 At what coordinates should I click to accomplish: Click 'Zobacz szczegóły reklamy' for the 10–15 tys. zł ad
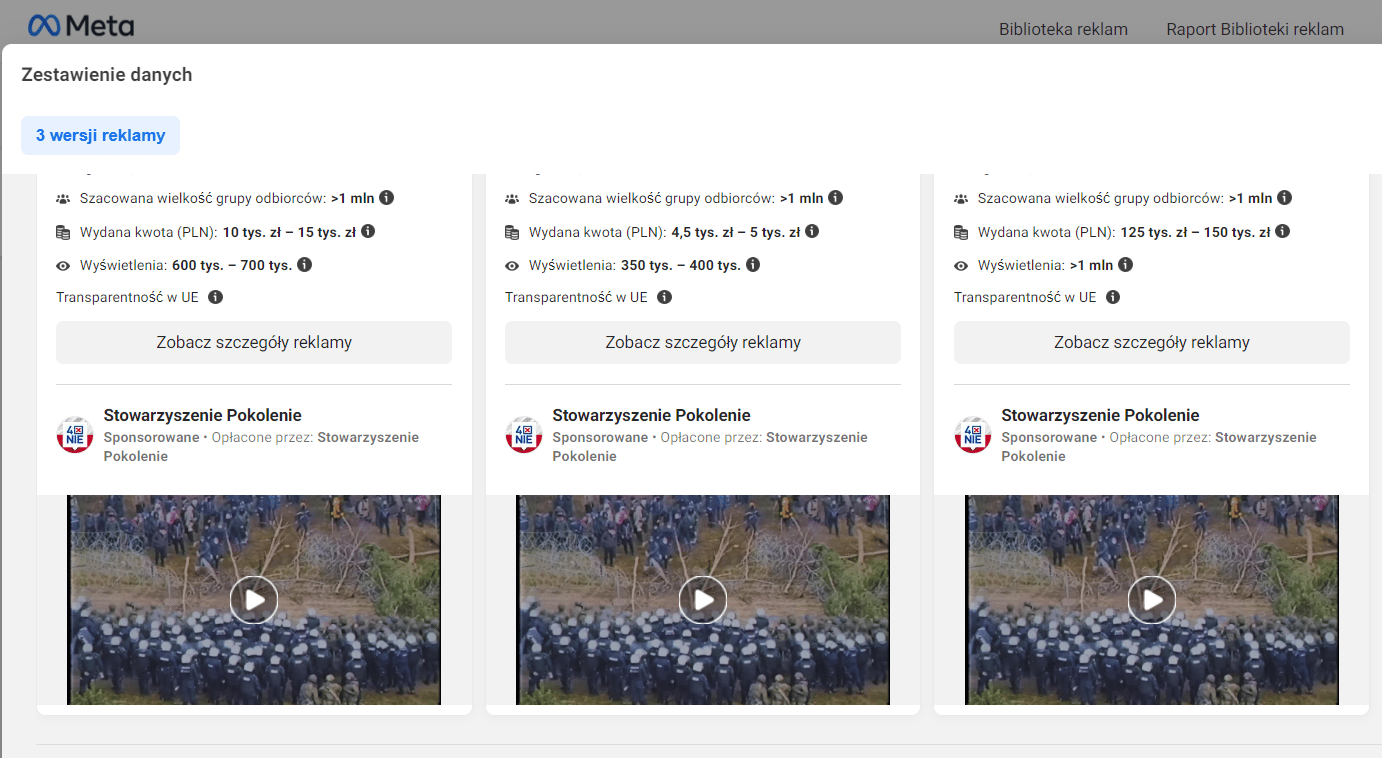pos(254,342)
